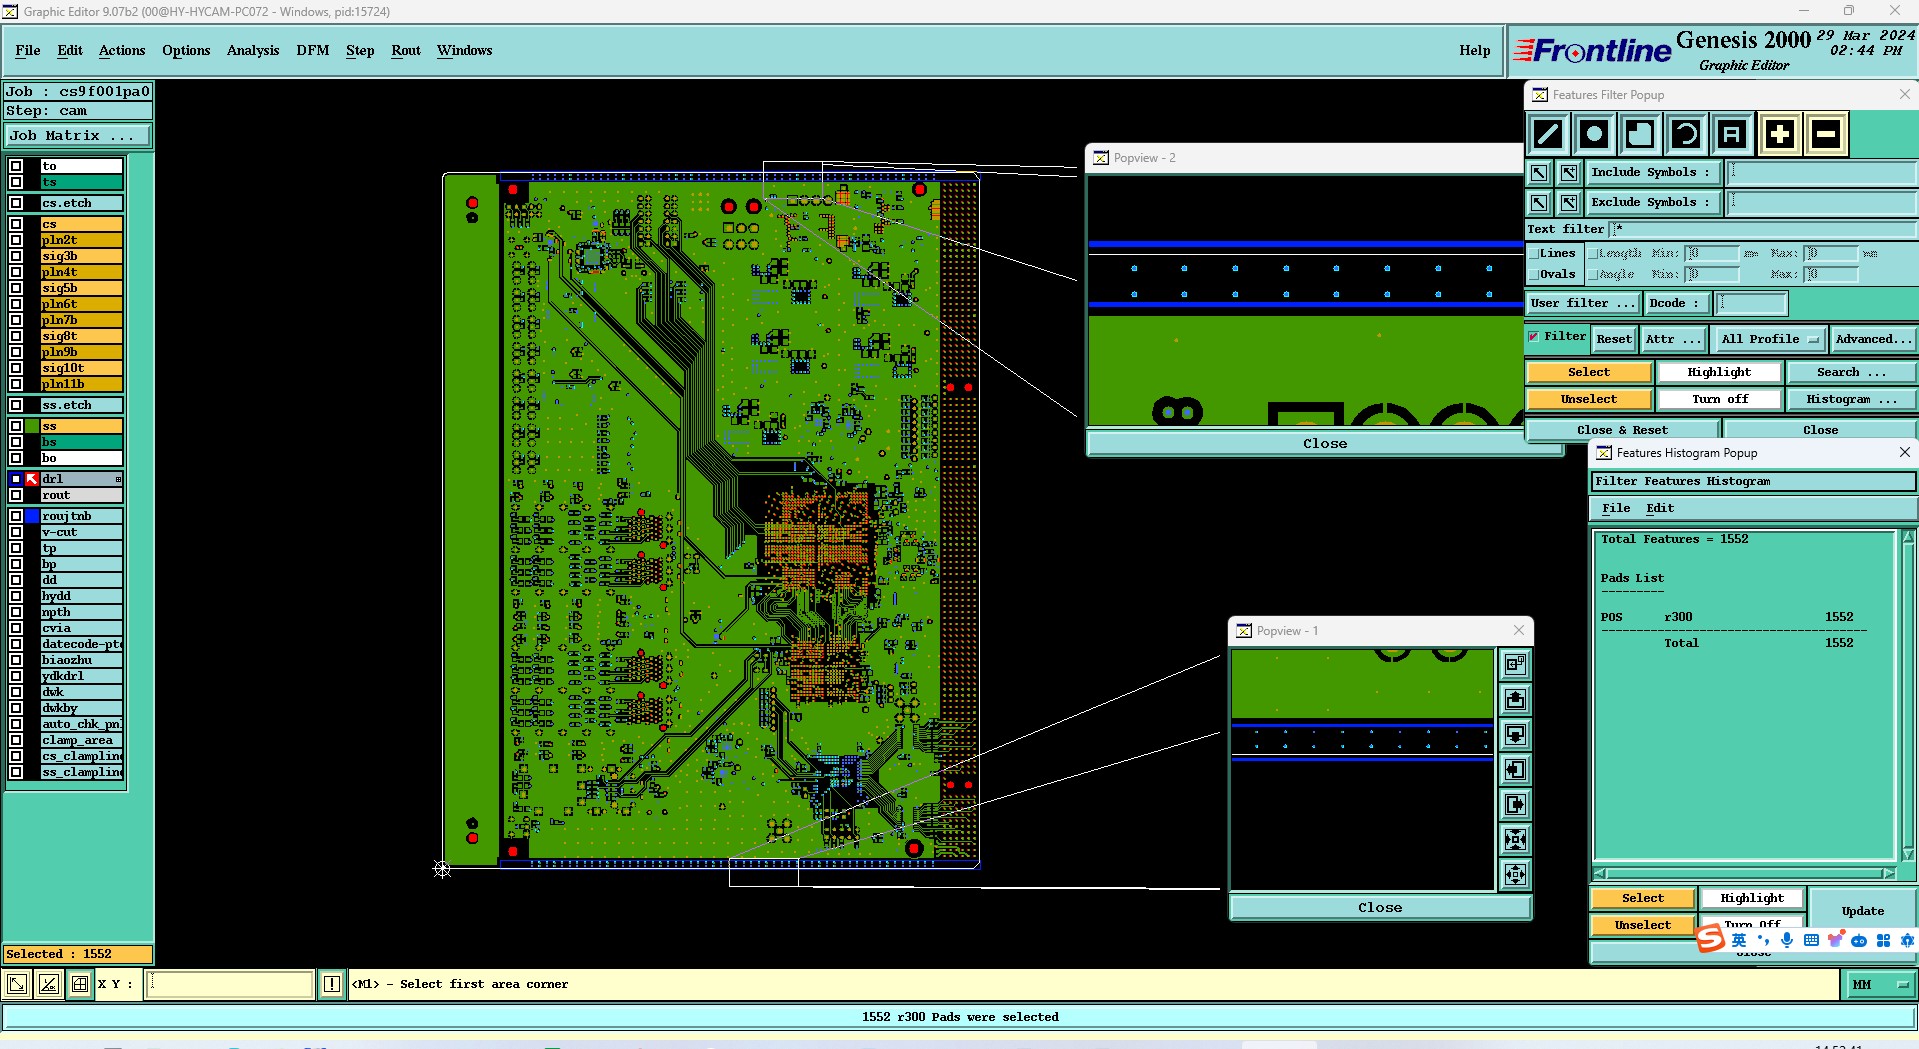This screenshot has width=1919, height=1049.
Task: Toggle the Surfaces feature type filter
Action: (x=1640, y=134)
